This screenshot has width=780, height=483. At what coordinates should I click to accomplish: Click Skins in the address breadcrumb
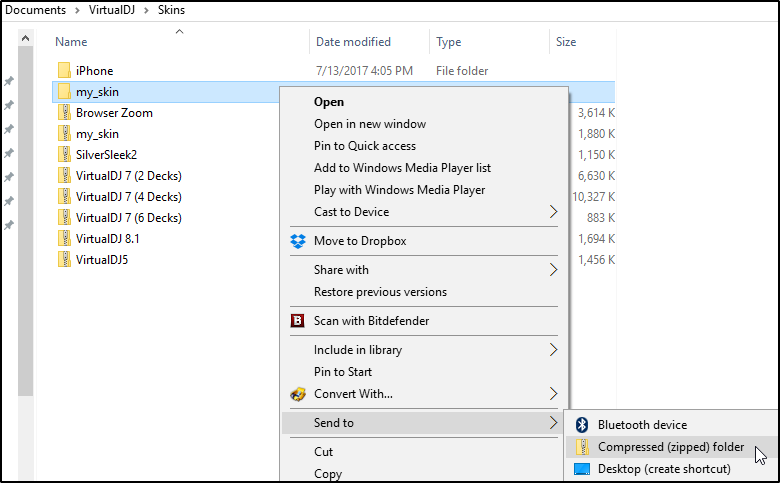171,10
